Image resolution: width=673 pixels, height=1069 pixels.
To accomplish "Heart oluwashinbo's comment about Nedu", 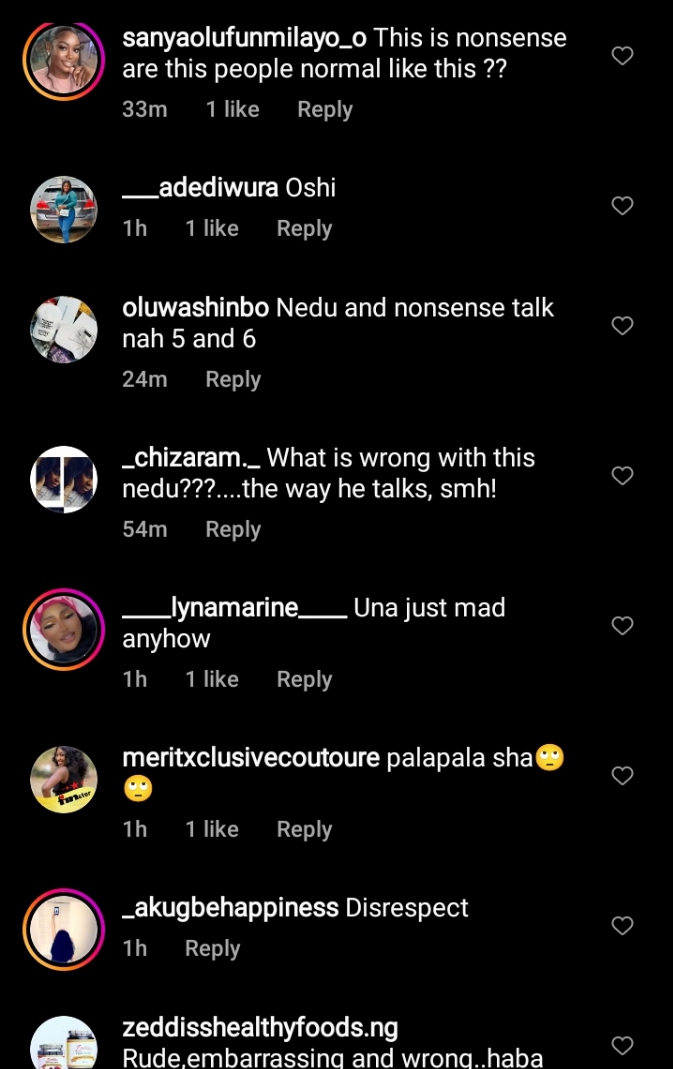I will [622, 326].
